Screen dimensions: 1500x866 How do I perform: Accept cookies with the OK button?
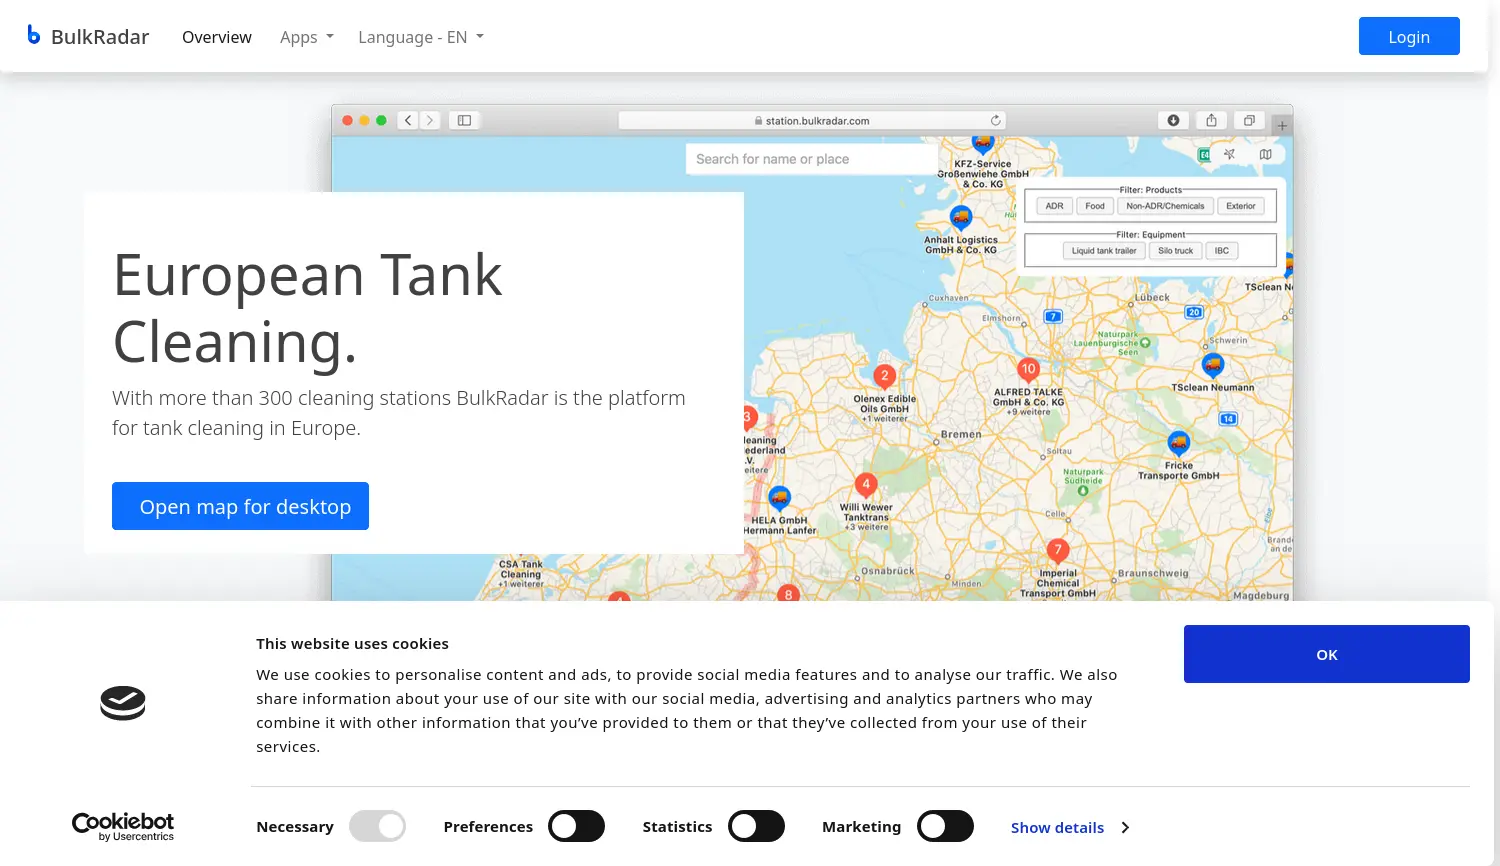[1326, 653]
